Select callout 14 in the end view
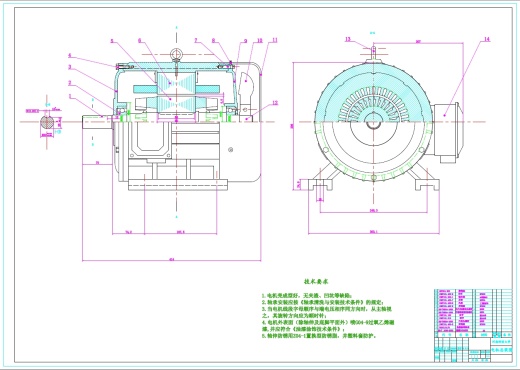 pos(487,39)
